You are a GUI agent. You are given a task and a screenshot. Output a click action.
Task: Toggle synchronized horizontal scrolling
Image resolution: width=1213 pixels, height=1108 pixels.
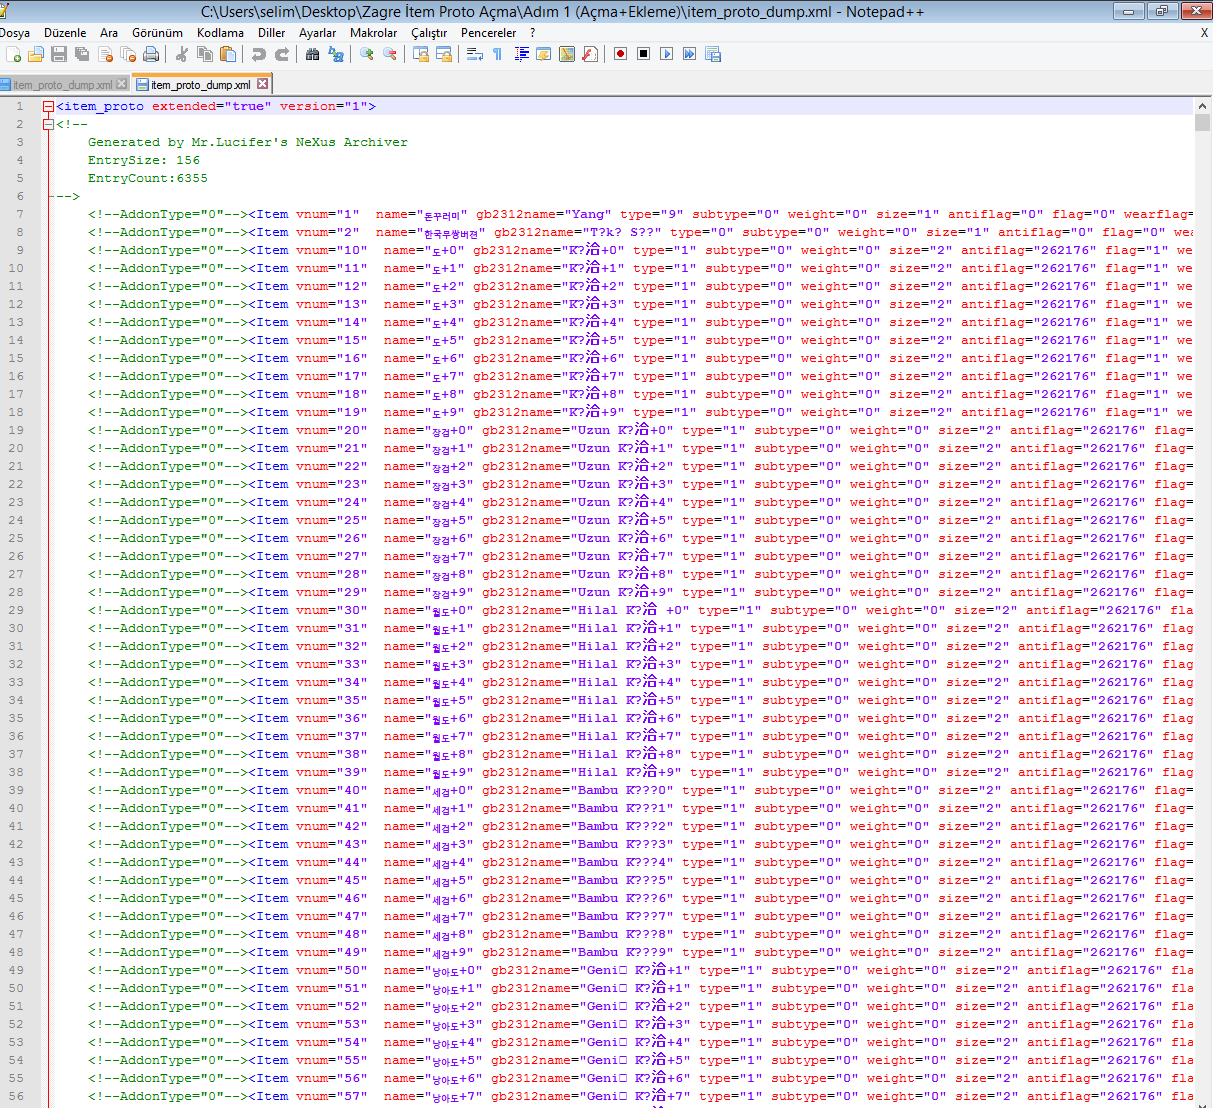pyautogui.click(x=444, y=54)
